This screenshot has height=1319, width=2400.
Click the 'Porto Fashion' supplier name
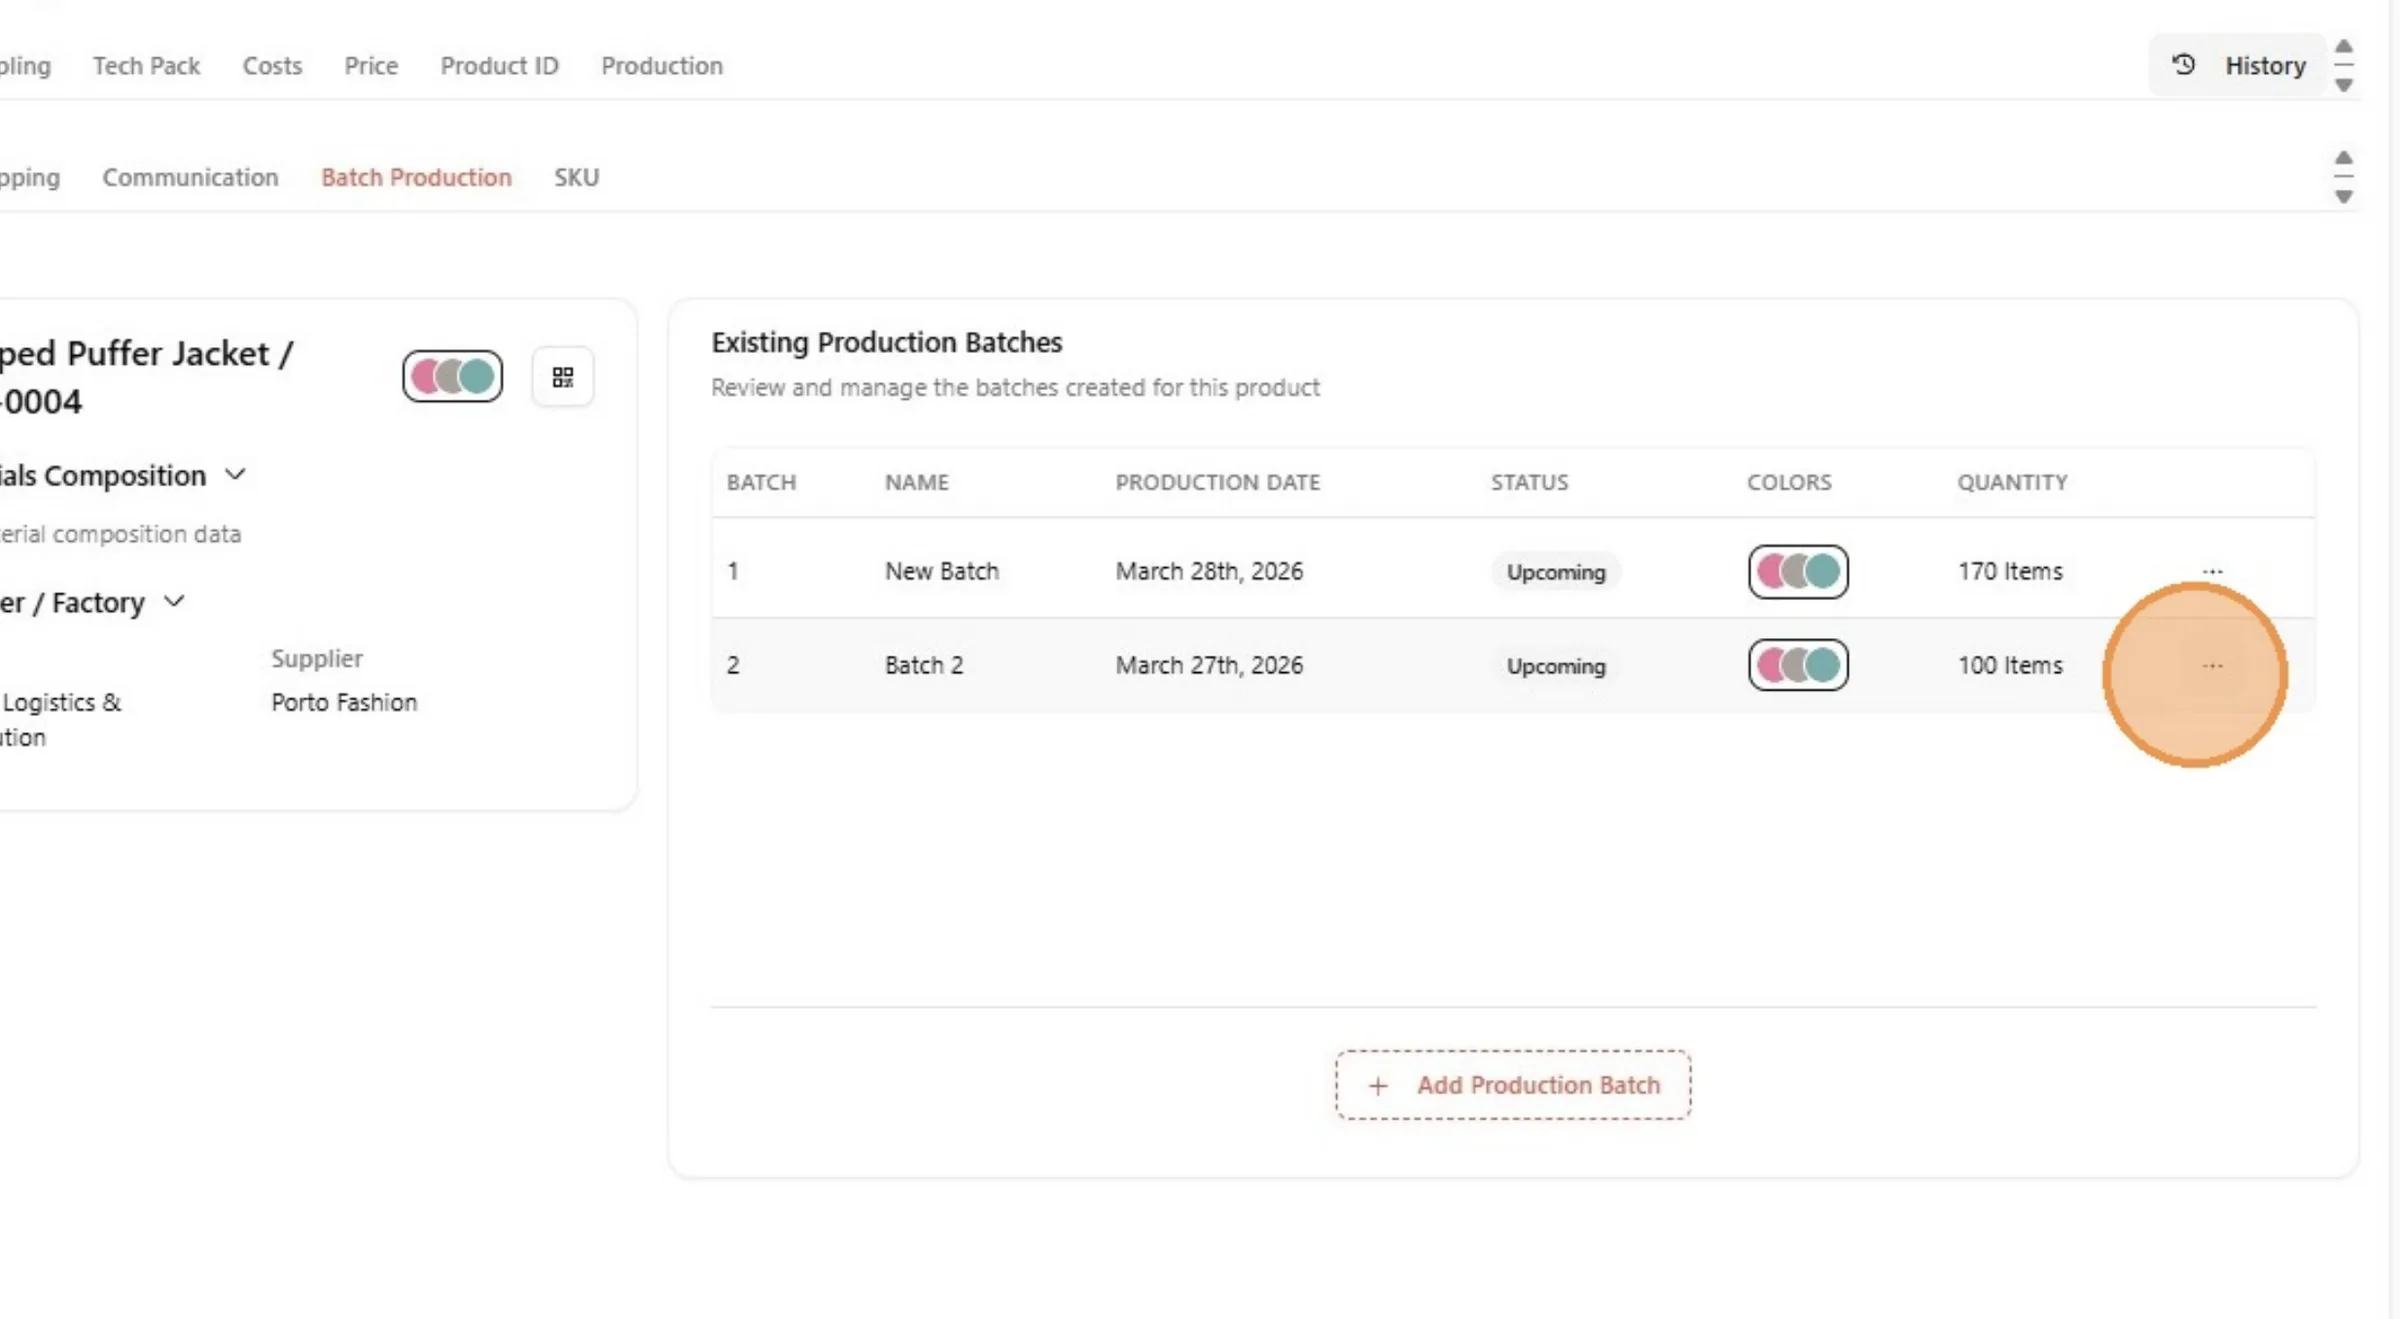[344, 702]
